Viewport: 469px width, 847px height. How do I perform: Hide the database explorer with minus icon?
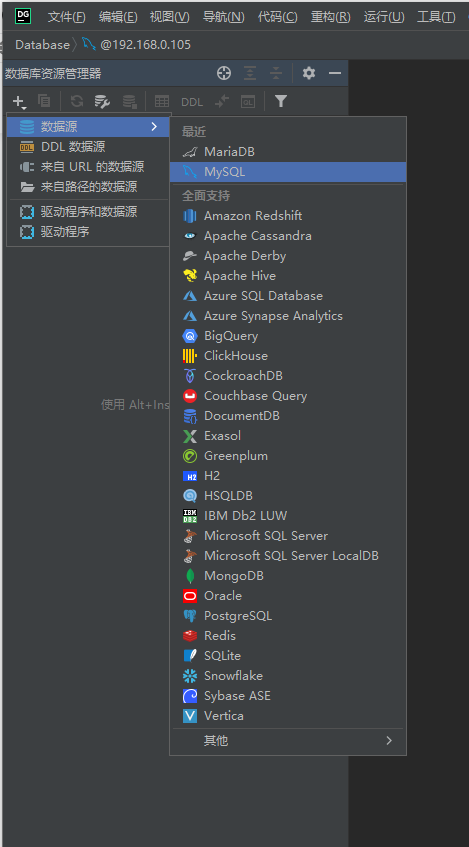tap(335, 73)
